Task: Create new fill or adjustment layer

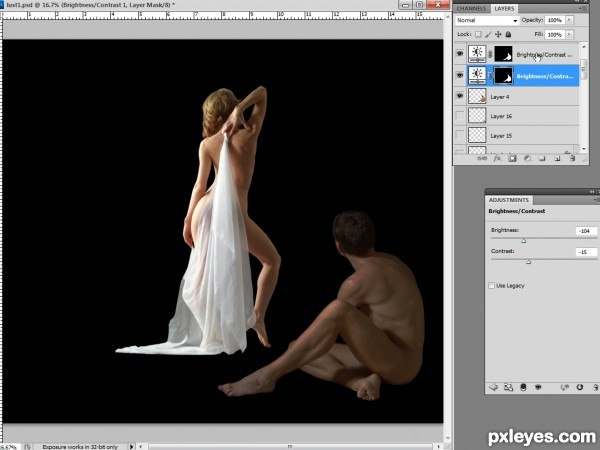Action: tap(527, 158)
